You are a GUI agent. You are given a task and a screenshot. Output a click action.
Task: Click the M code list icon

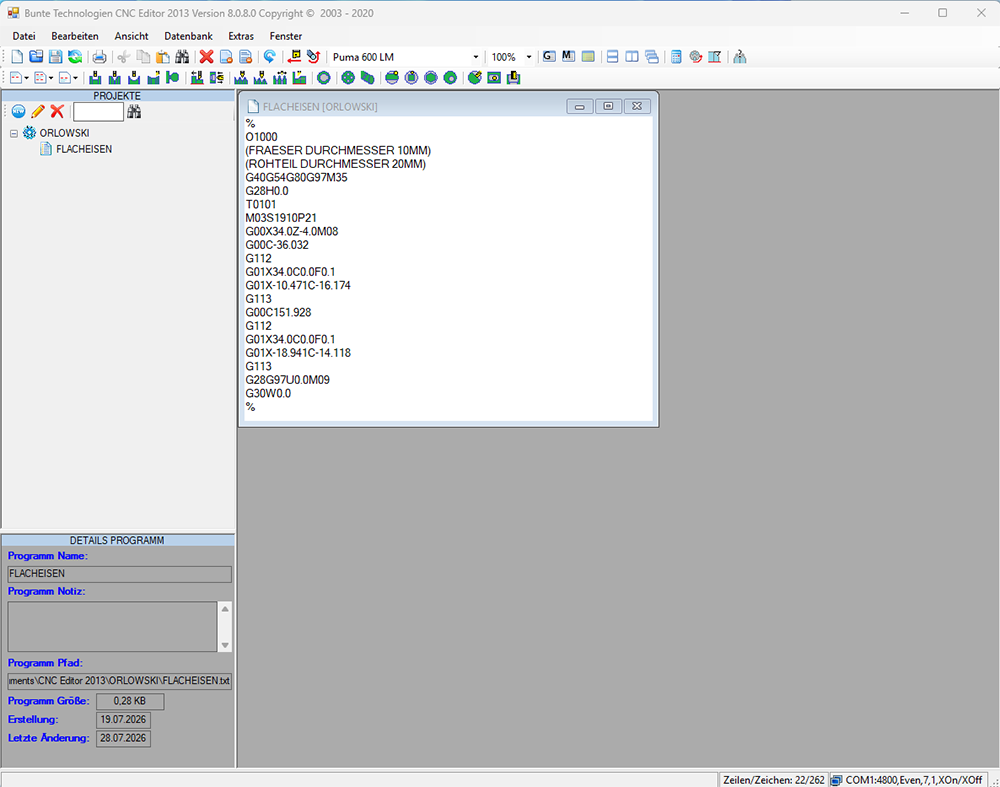(x=568, y=56)
